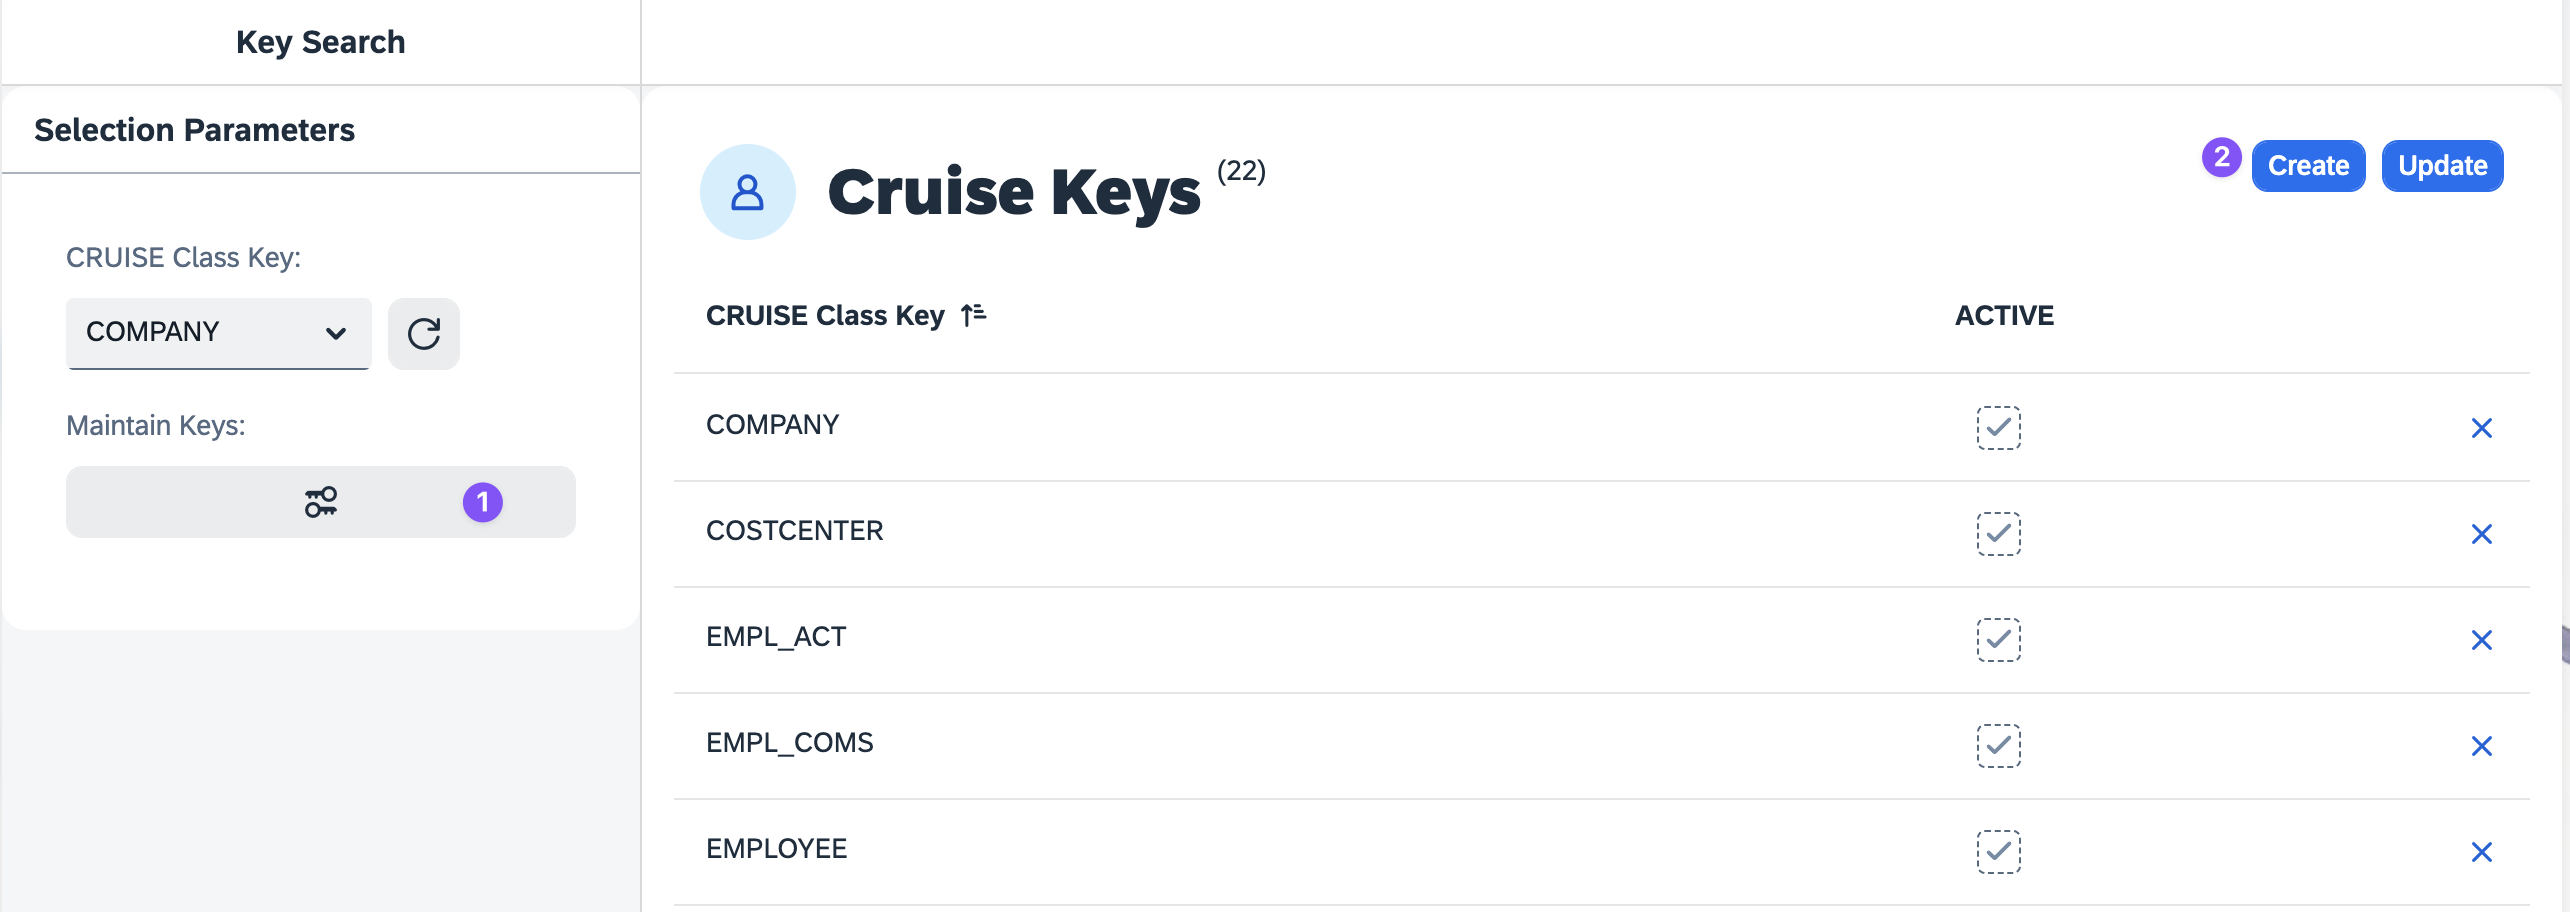Remove the COSTCENTER key row

(2481, 534)
